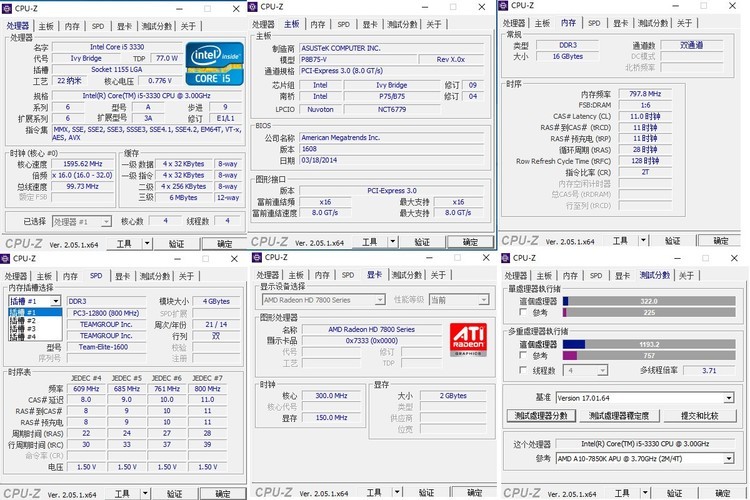Click the 提交和比较 button

tap(700, 415)
